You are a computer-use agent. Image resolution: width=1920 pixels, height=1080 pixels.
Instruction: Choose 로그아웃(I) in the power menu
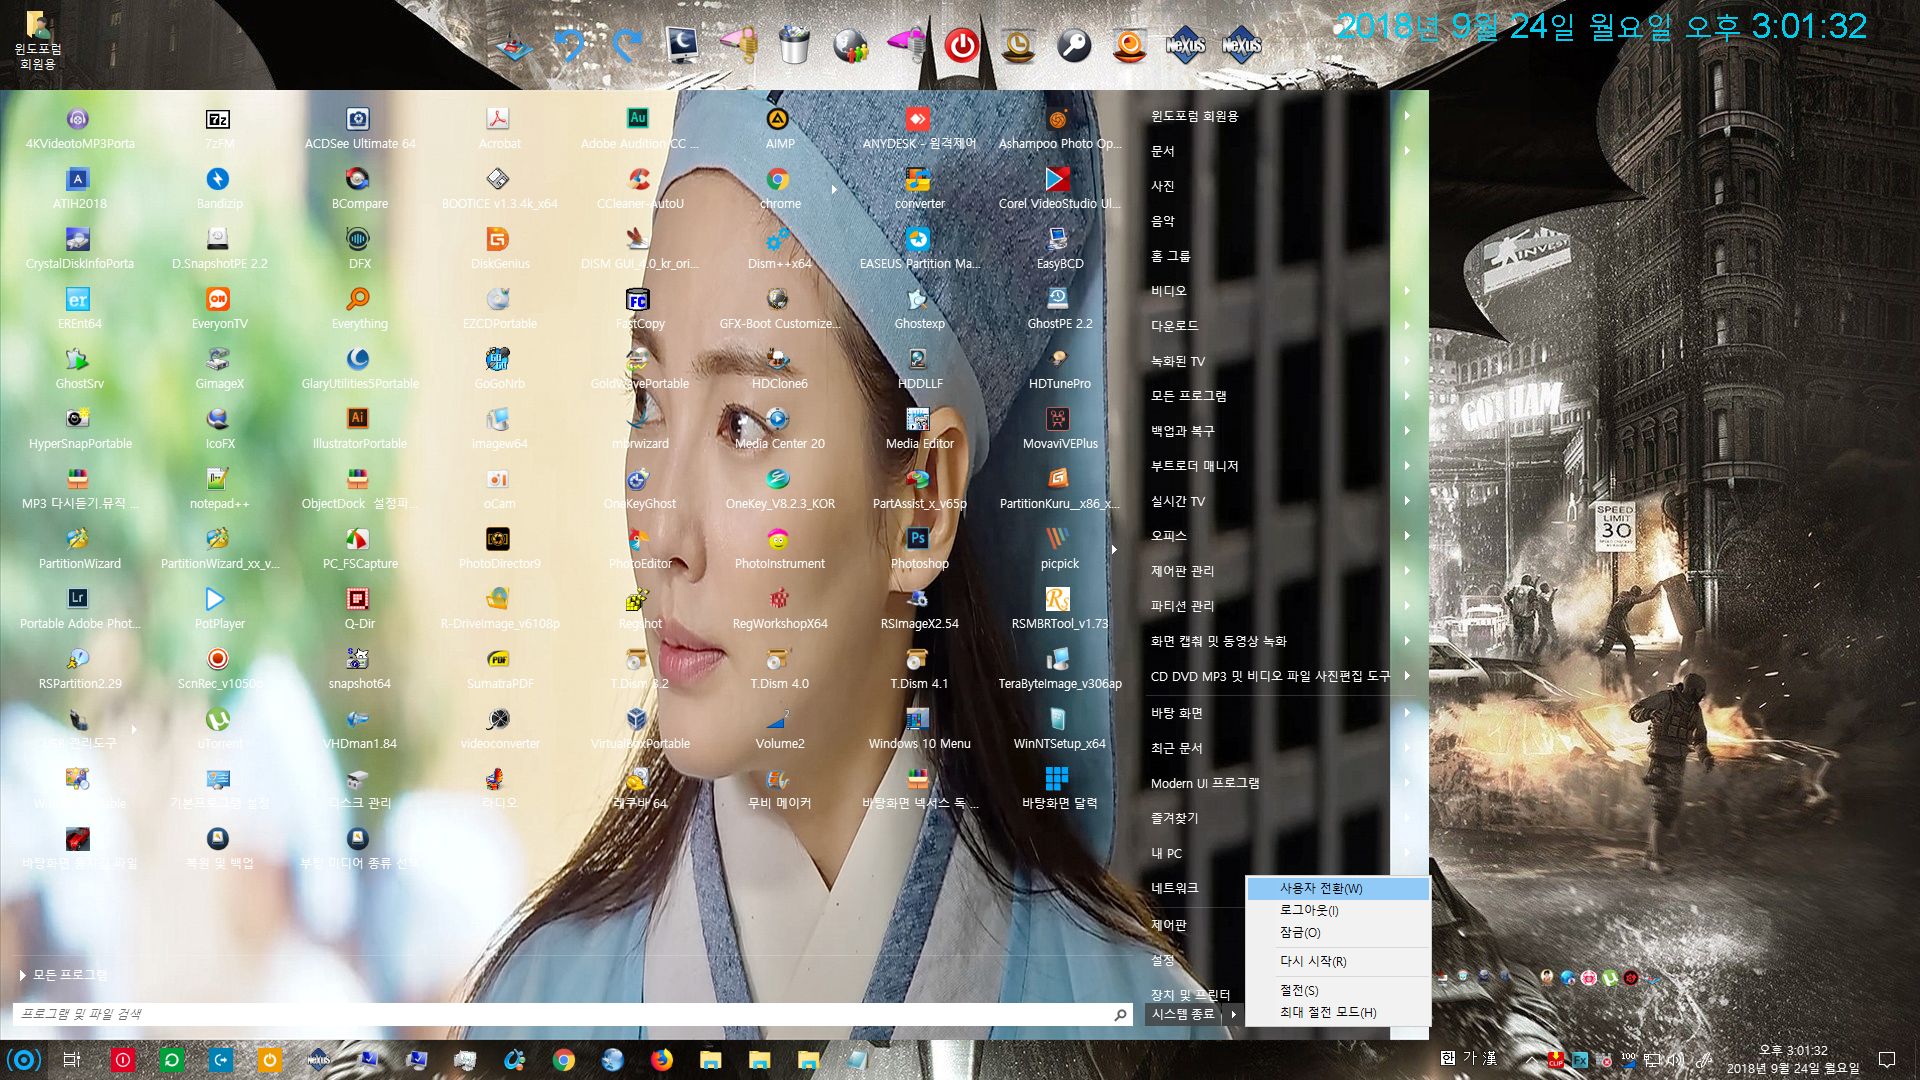(1338, 910)
